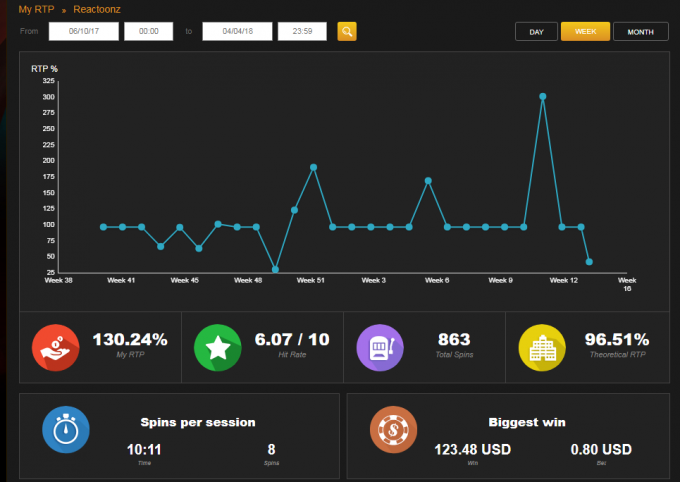The width and height of the screenshot is (680, 482).
Task: Focus the To date field 04/04/18
Action: pyautogui.click(x=237, y=32)
